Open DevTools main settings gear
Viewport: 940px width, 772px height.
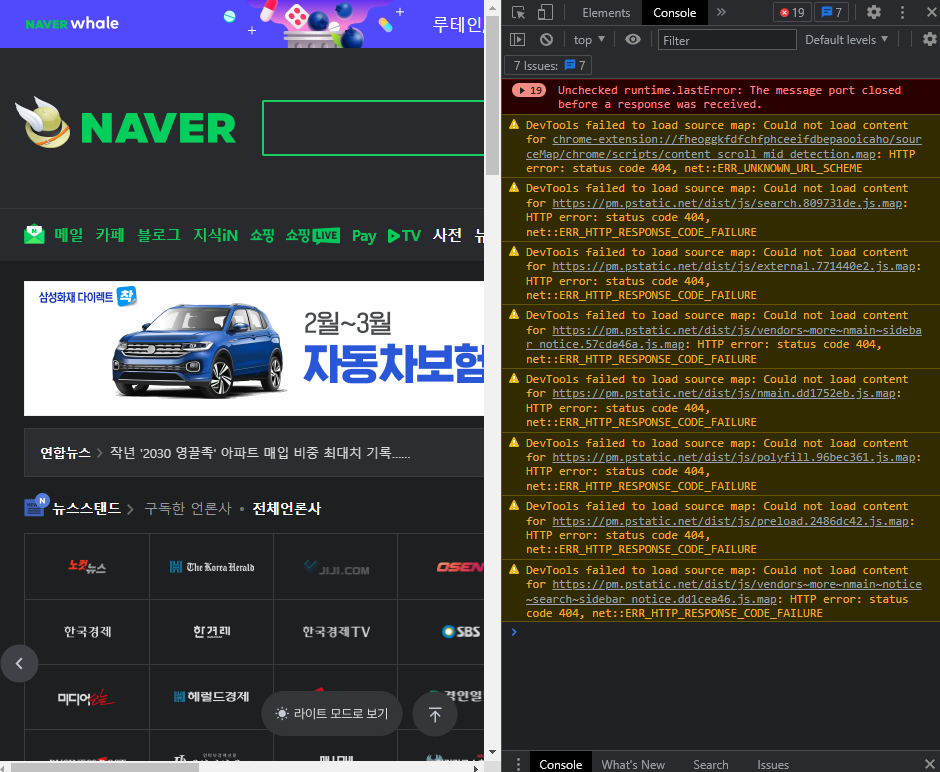tap(874, 13)
